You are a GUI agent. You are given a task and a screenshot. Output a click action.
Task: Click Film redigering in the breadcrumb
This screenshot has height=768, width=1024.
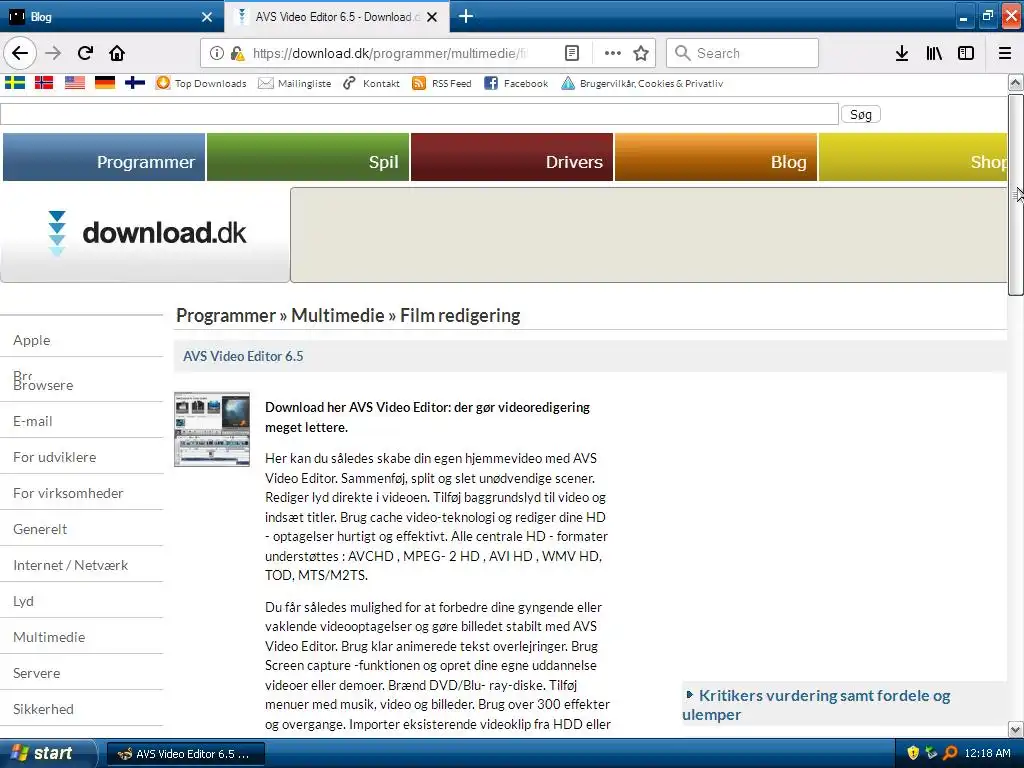pos(460,315)
